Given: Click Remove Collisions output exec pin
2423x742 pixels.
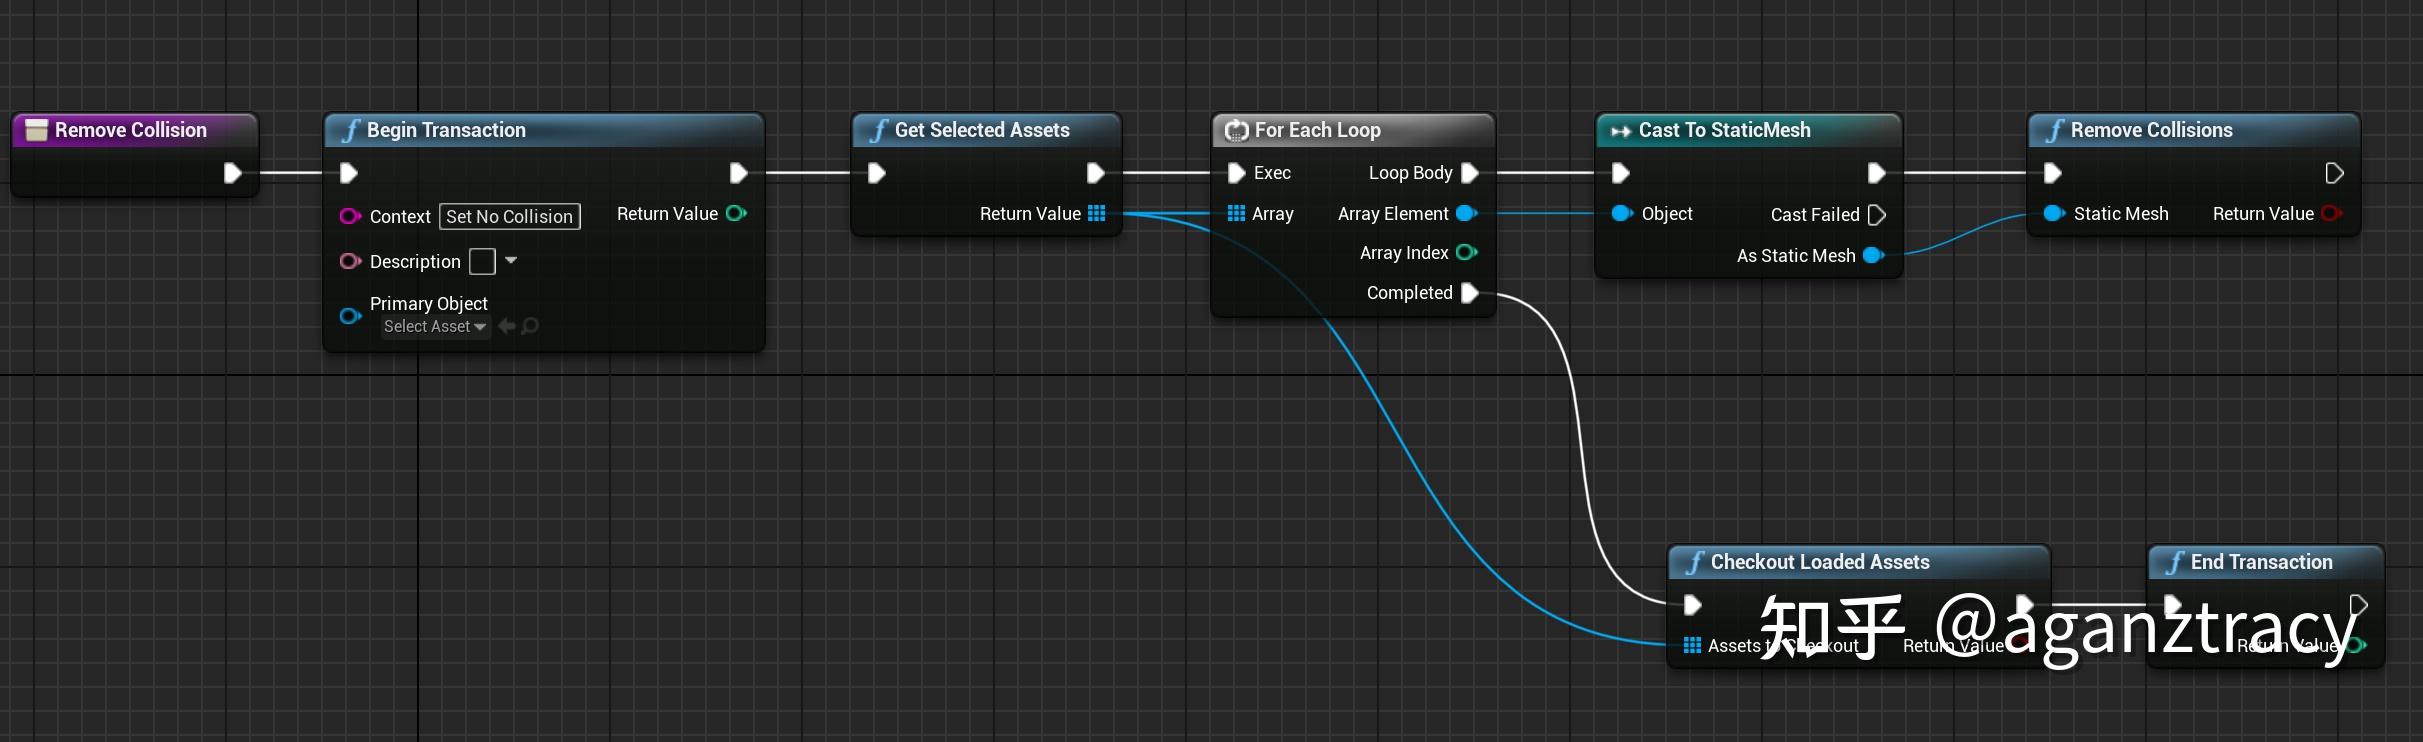Looking at the screenshot, I should point(2334,173).
